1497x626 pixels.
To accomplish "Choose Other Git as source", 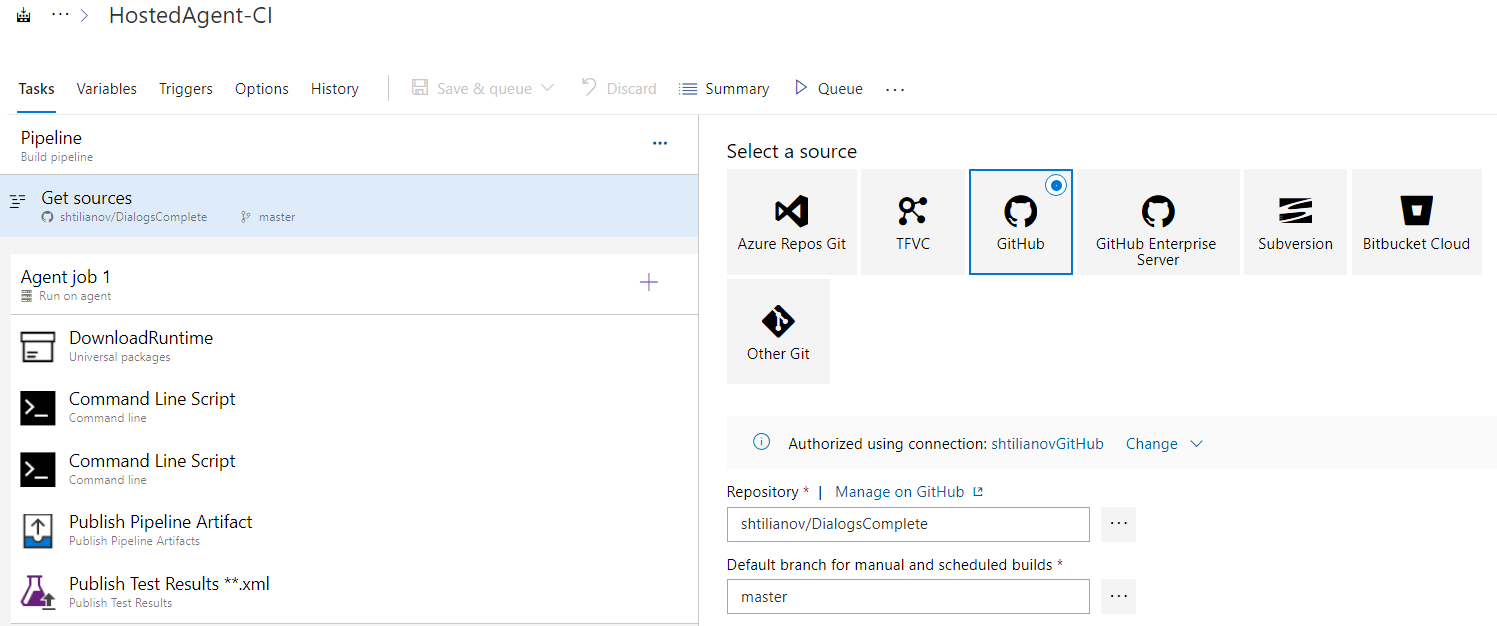I will (778, 332).
